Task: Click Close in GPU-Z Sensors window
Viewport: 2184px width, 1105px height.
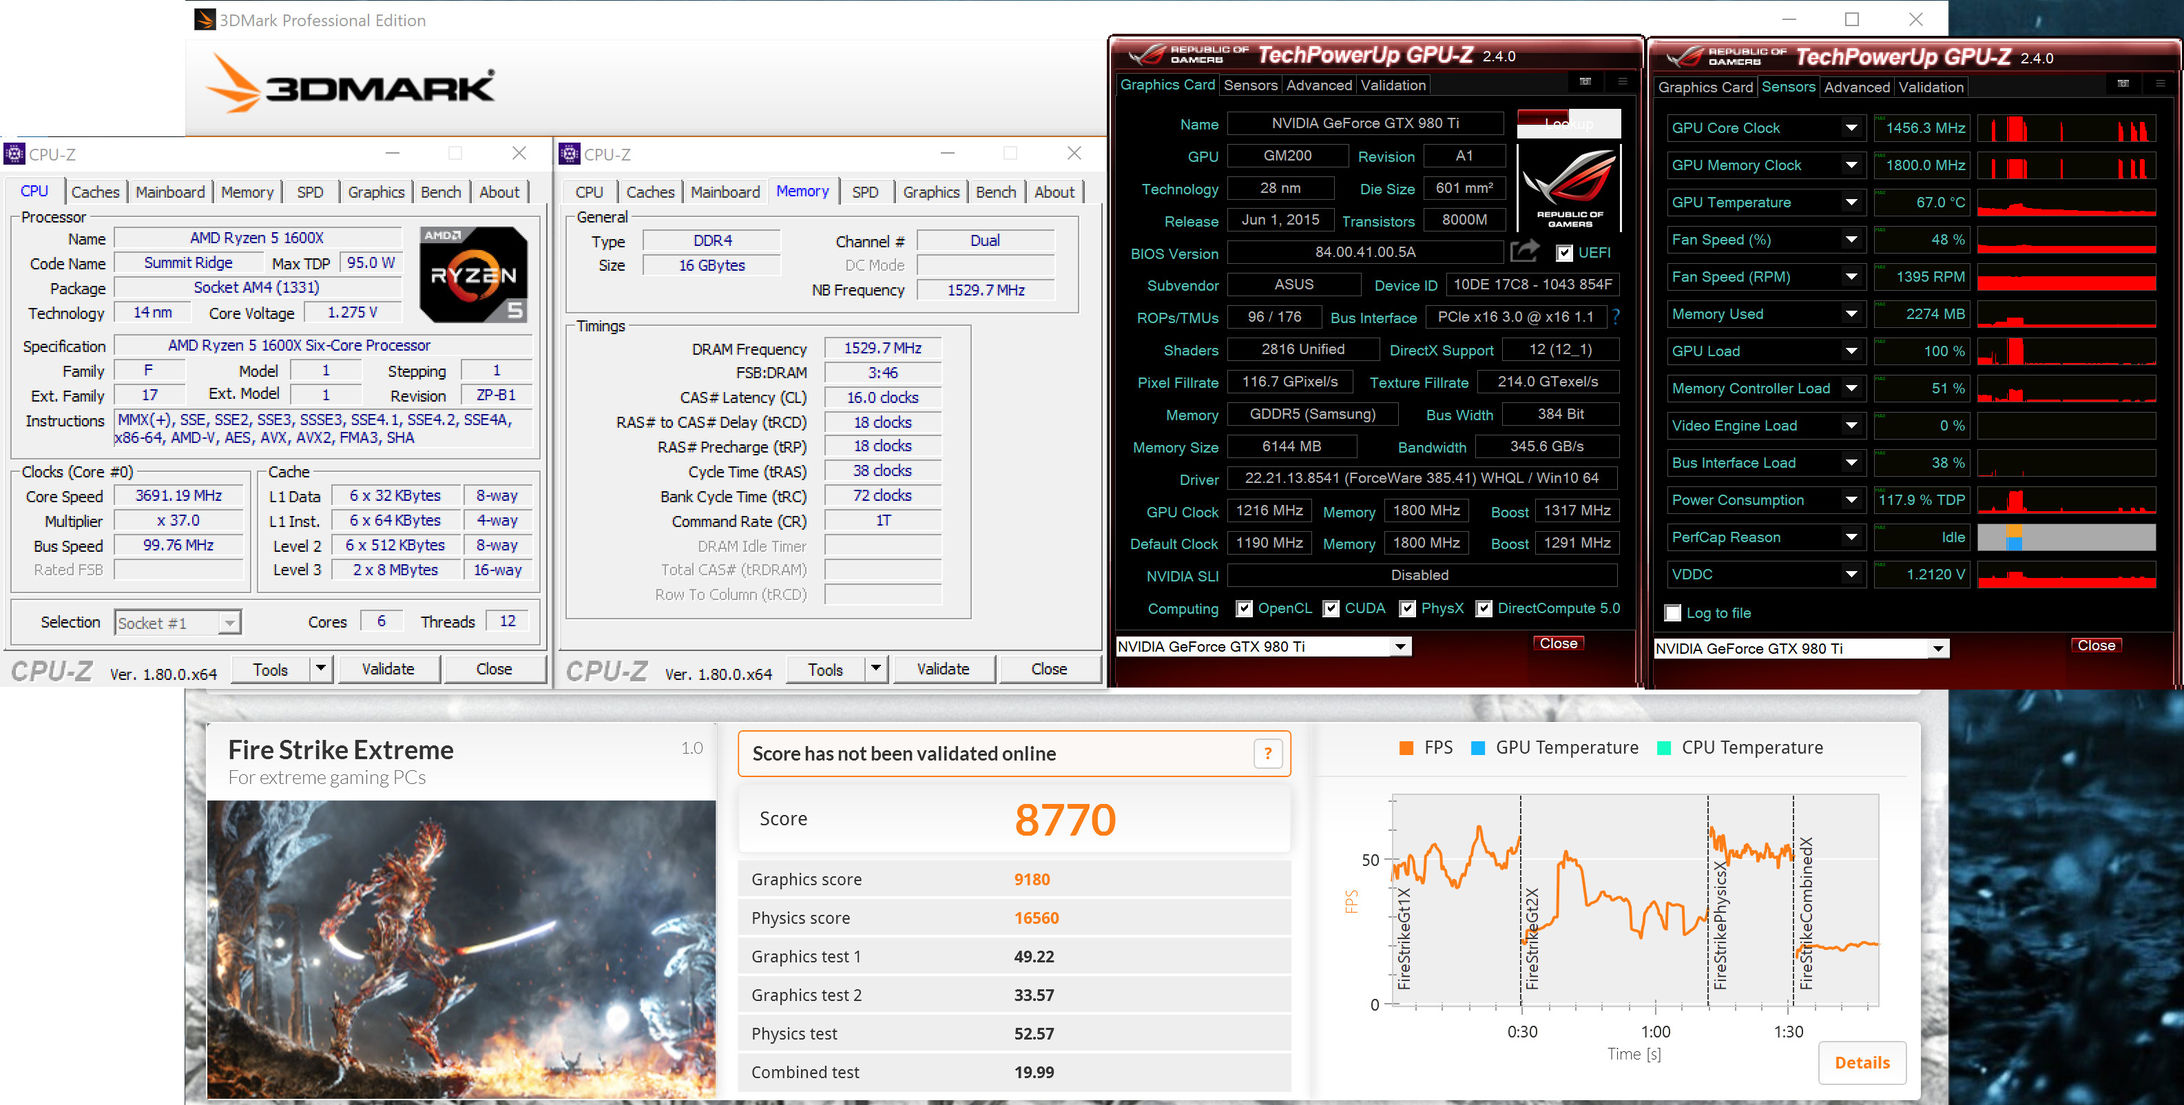Action: (2096, 646)
